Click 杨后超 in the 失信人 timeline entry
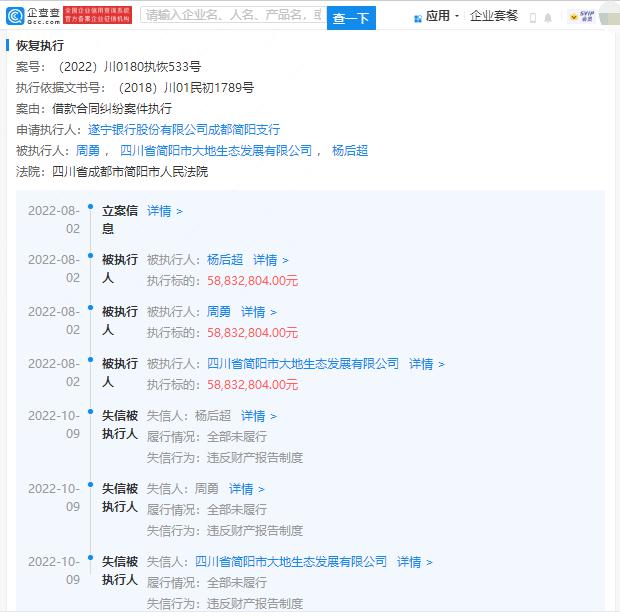This screenshot has width=620, height=616. (x=212, y=416)
